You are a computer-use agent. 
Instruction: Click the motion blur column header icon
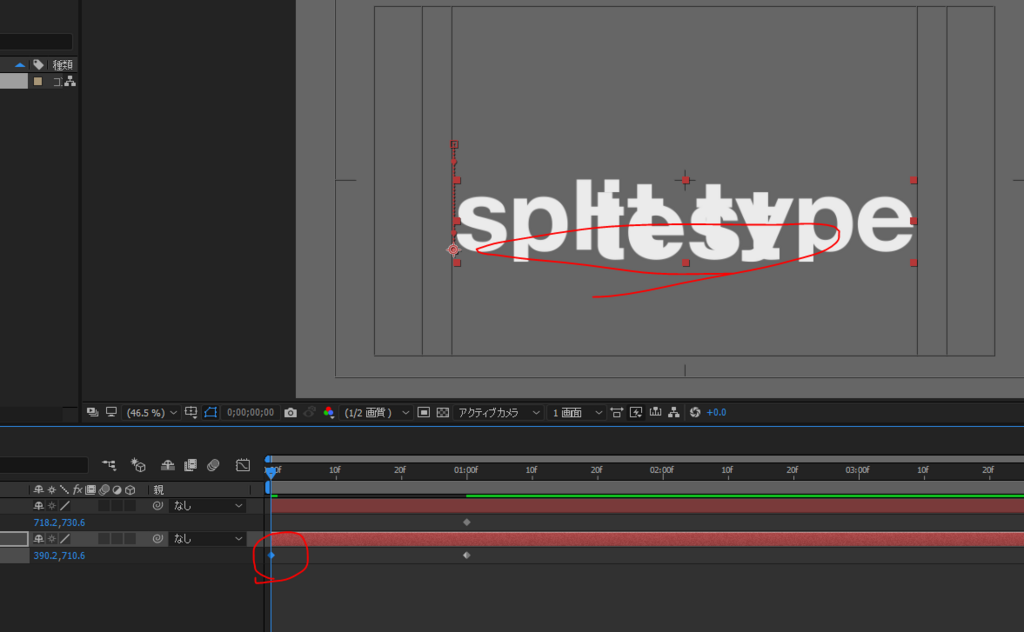pyautogui.click(x=104, y=490)
